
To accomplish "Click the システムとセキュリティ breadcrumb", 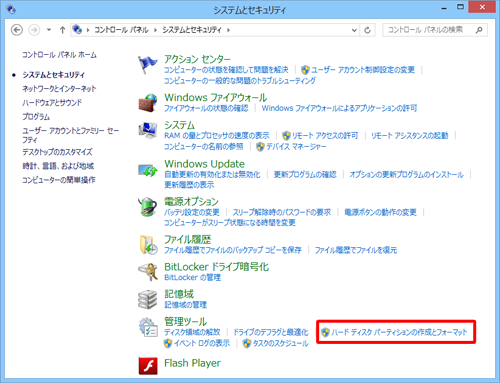I will [192, 30].
